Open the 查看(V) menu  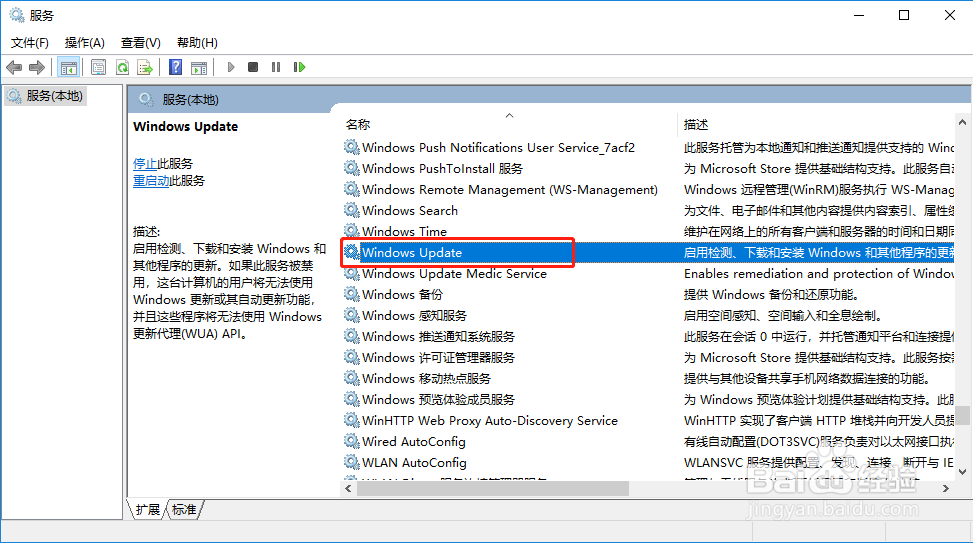click(140, 43)
